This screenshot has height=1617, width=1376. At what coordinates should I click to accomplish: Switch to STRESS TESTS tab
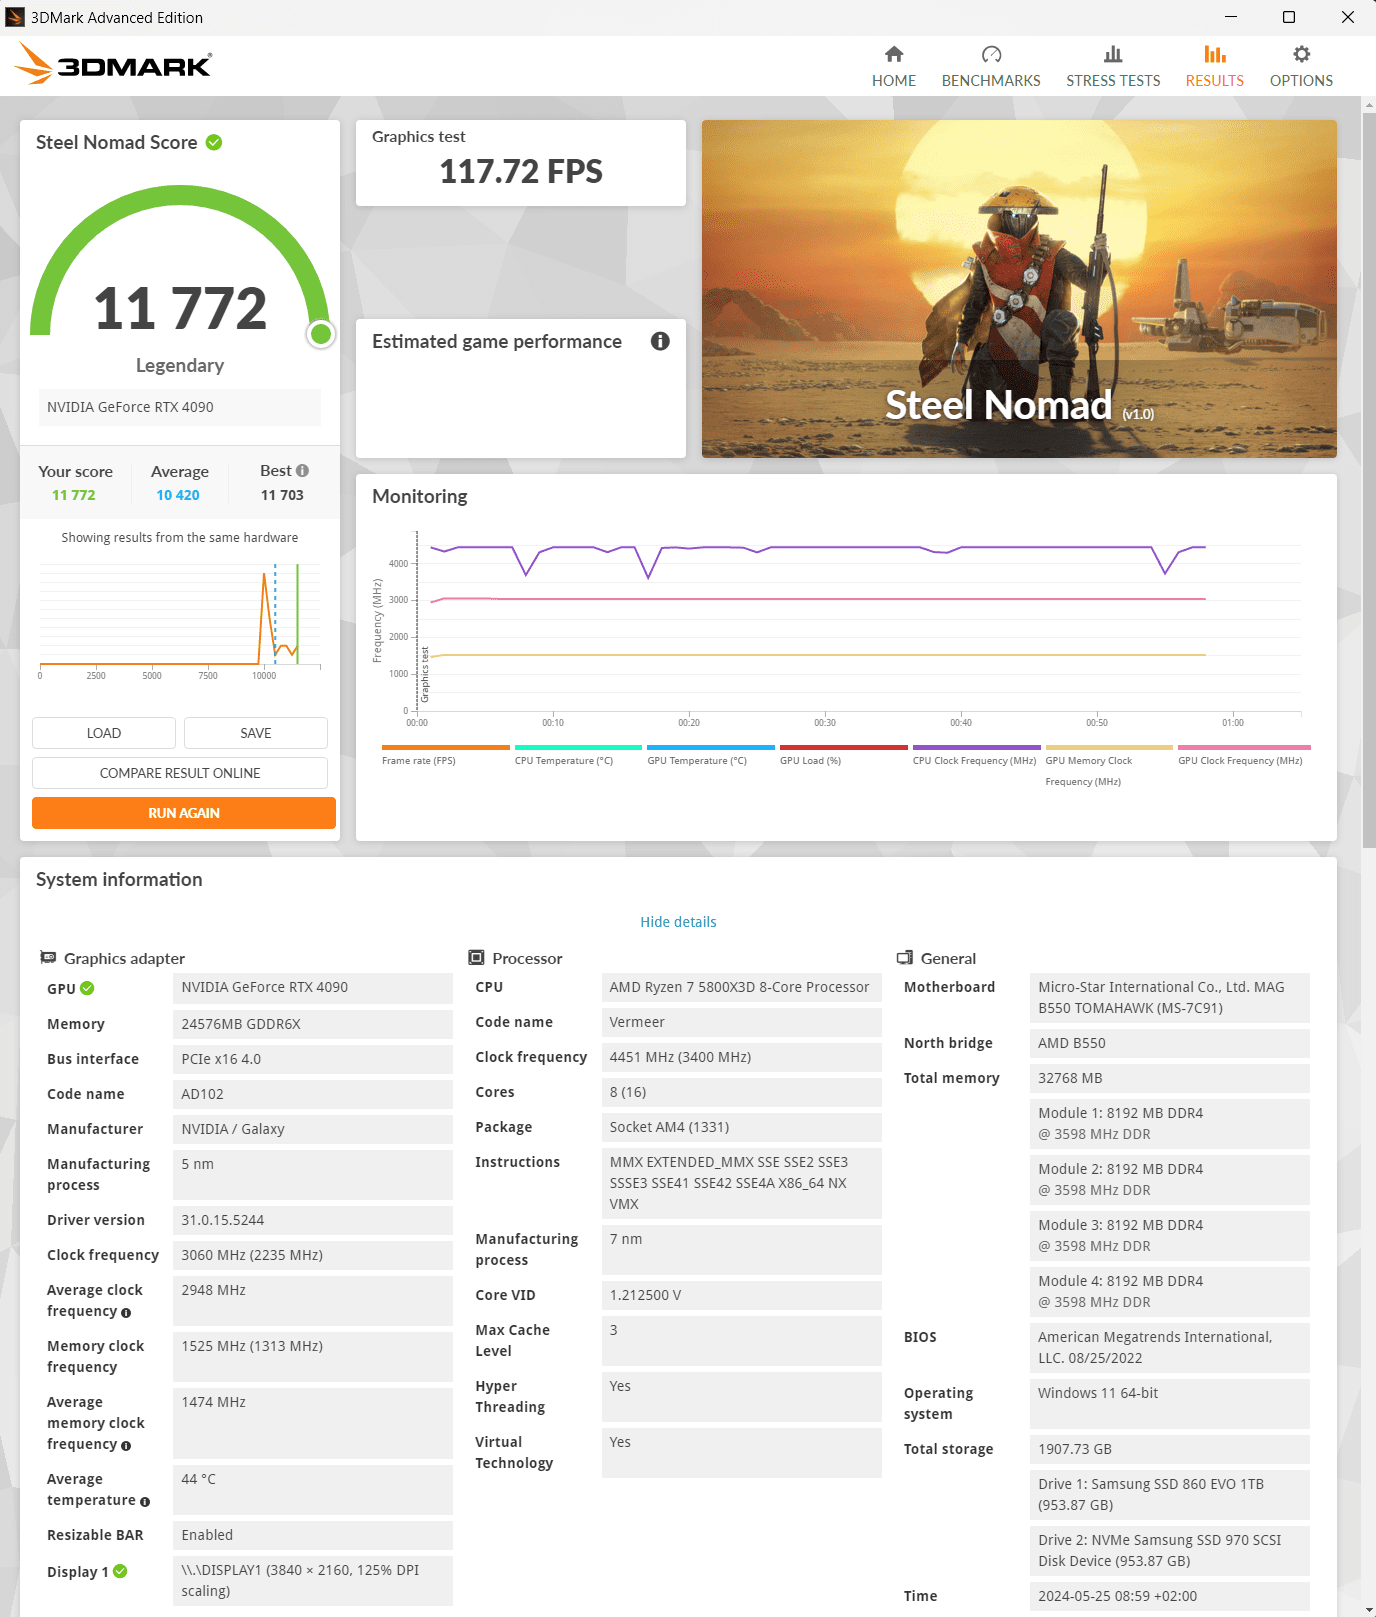[1113, 67]
